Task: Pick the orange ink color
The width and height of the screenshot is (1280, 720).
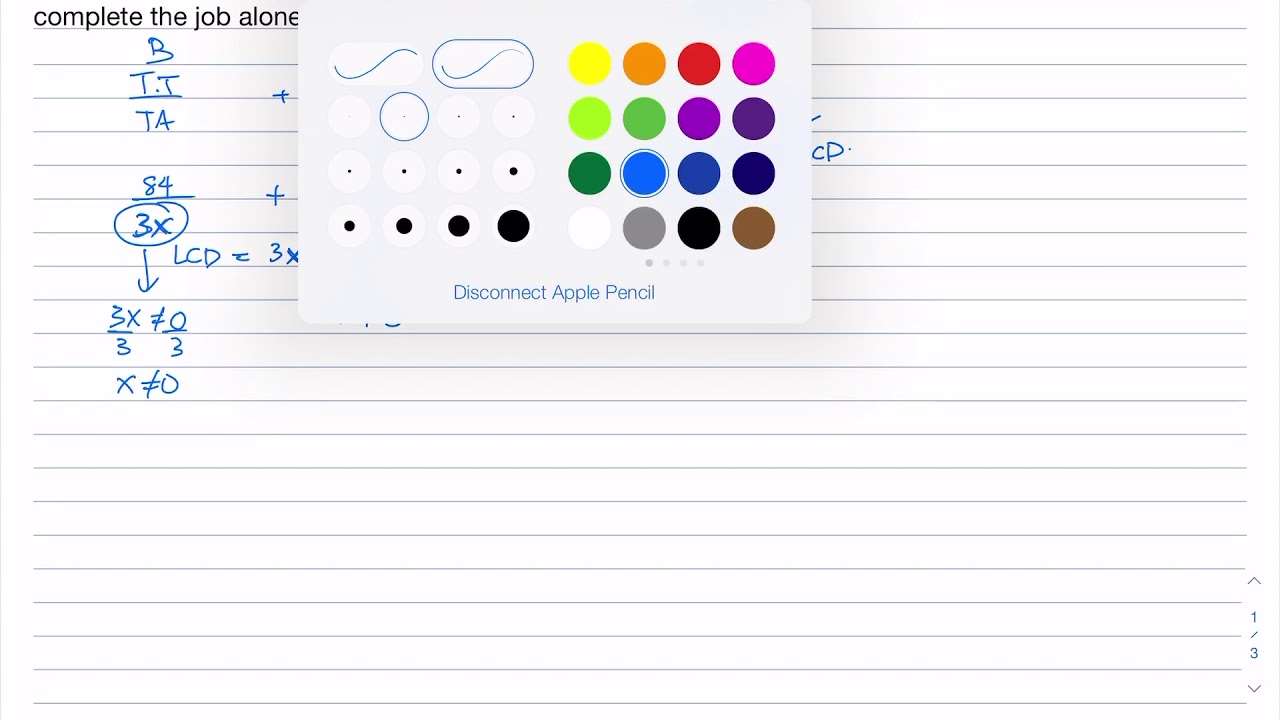Action: pyautogui.click(x=644, y=64)
